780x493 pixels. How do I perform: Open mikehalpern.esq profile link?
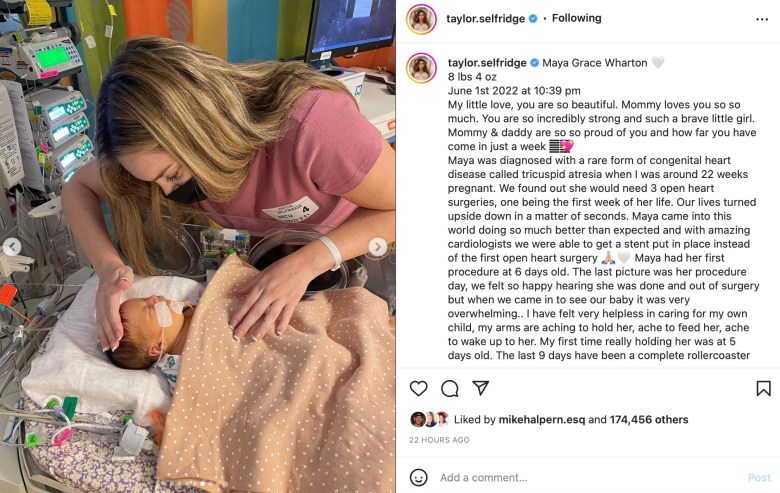(542, 420)
